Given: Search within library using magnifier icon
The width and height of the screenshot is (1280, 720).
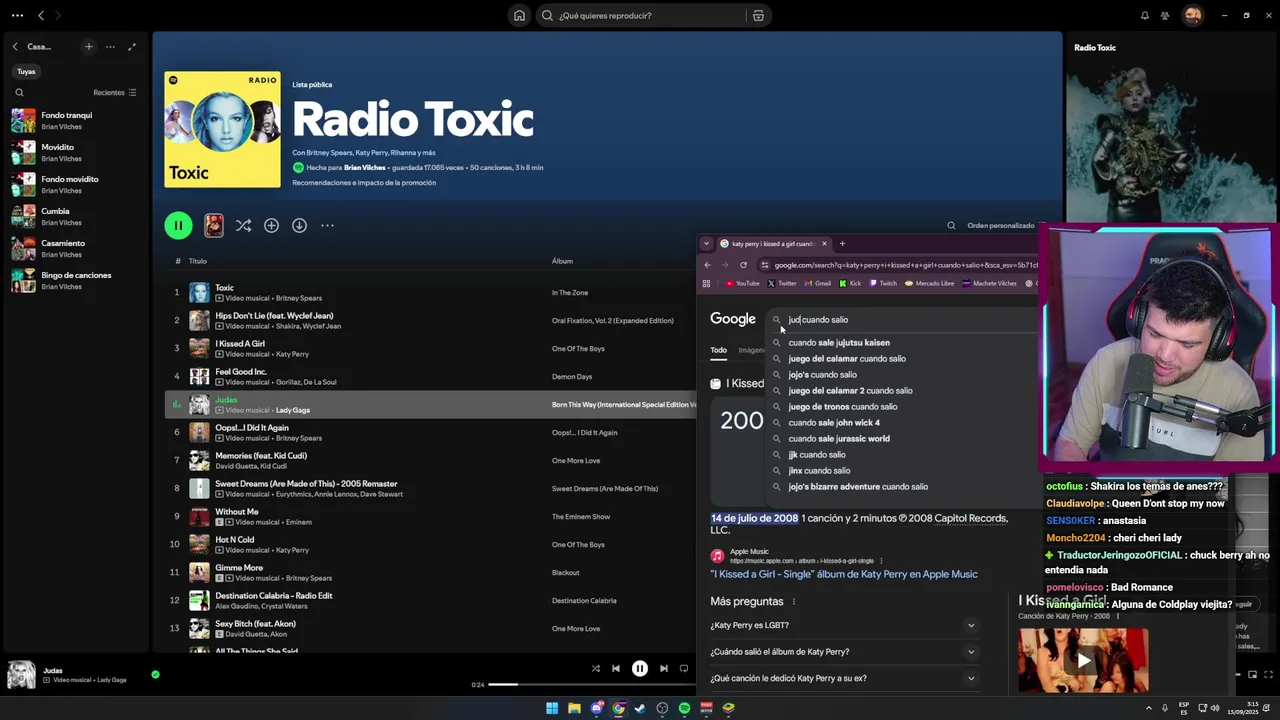Looking at the screenshot, I should 19,92.
